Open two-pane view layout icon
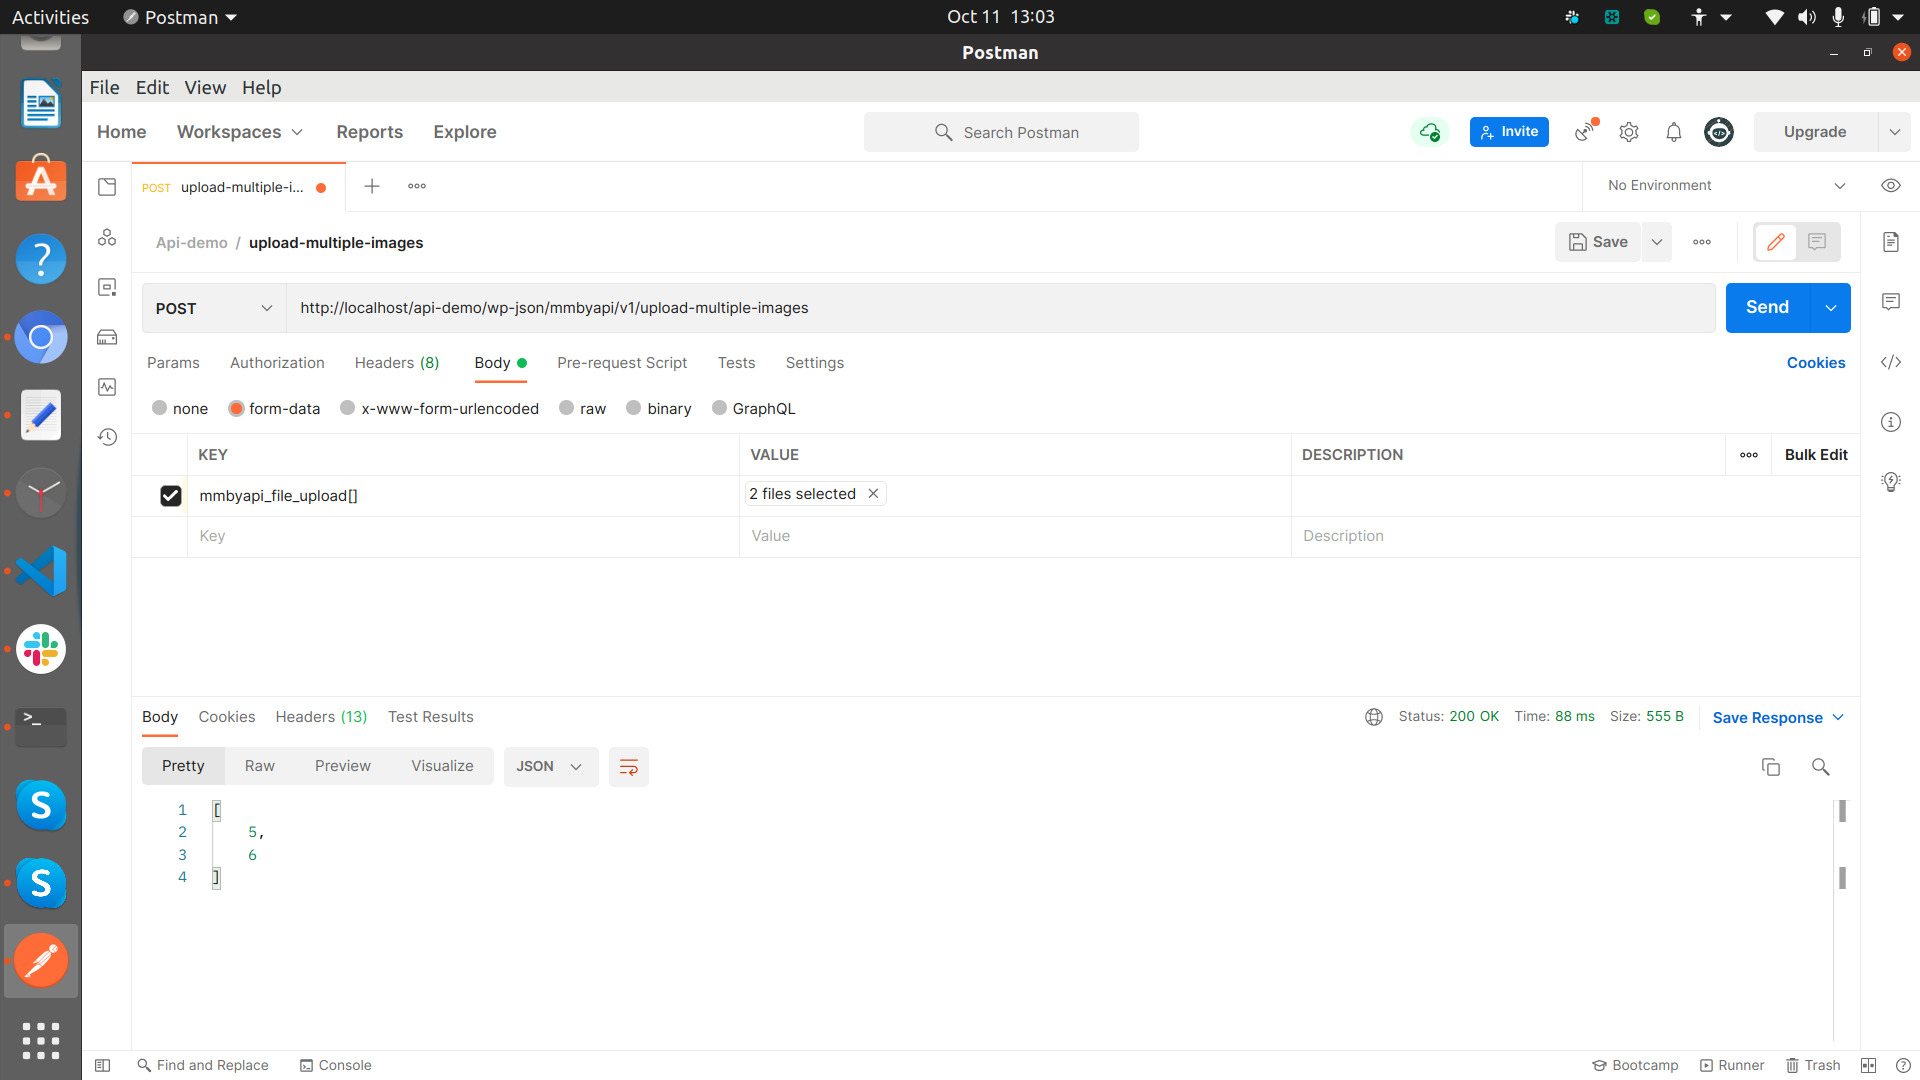The image size is (1920, 1080). [1868, 1065]
